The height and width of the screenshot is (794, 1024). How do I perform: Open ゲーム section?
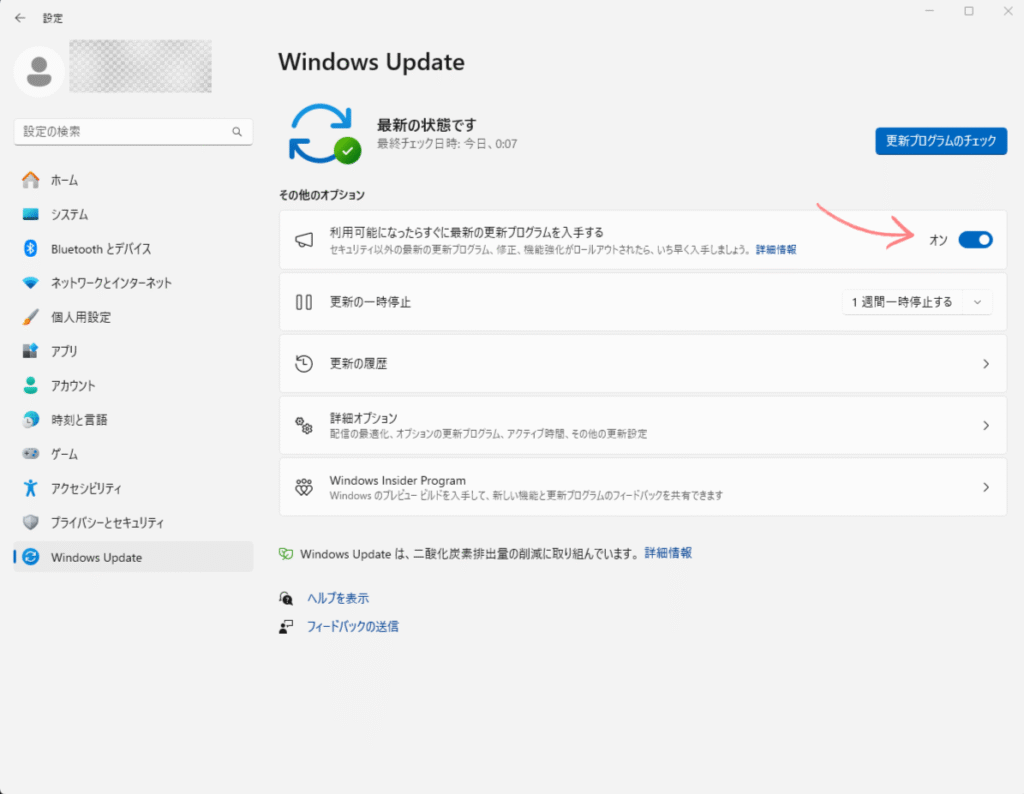[x=133, y=454]
